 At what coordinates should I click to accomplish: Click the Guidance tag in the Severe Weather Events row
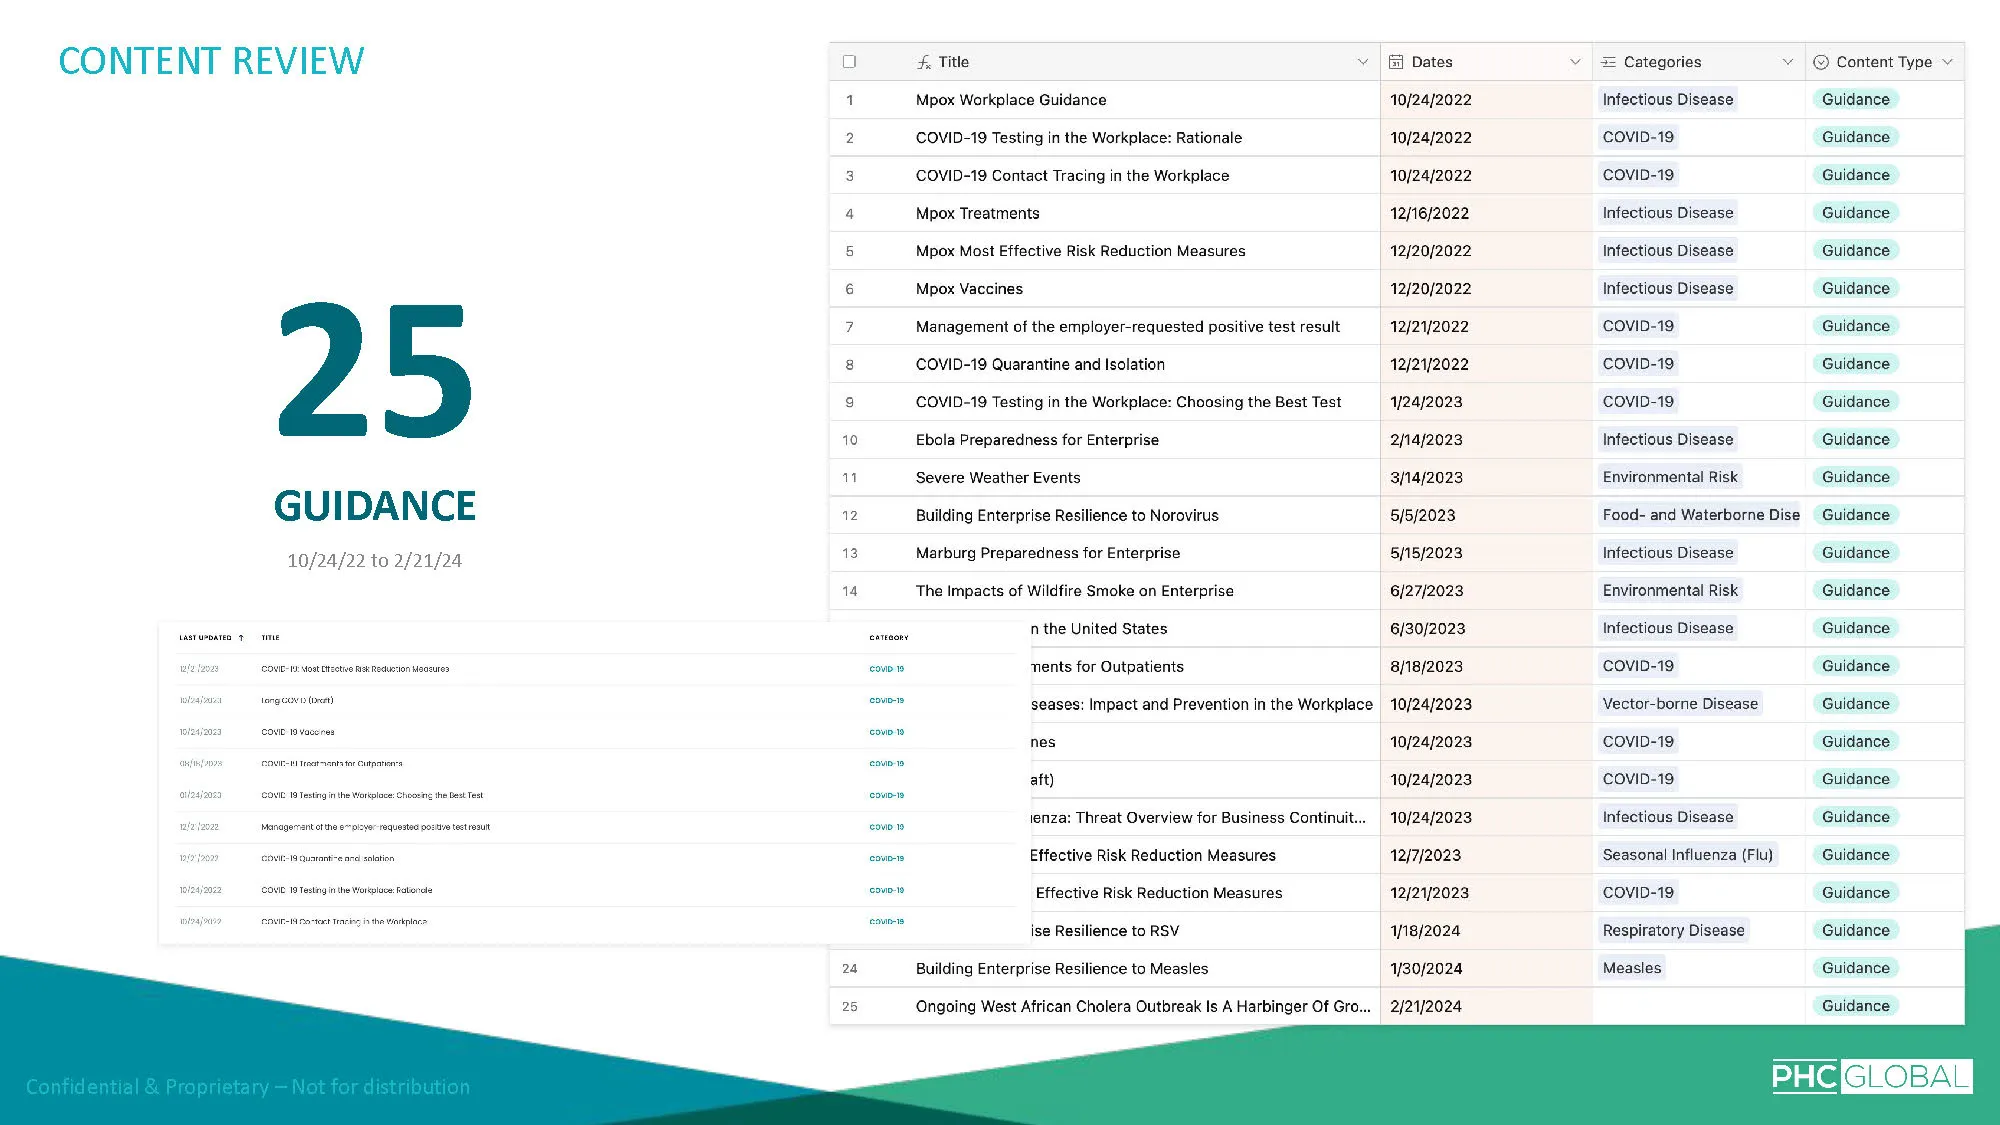click(x=1855, y=477)
